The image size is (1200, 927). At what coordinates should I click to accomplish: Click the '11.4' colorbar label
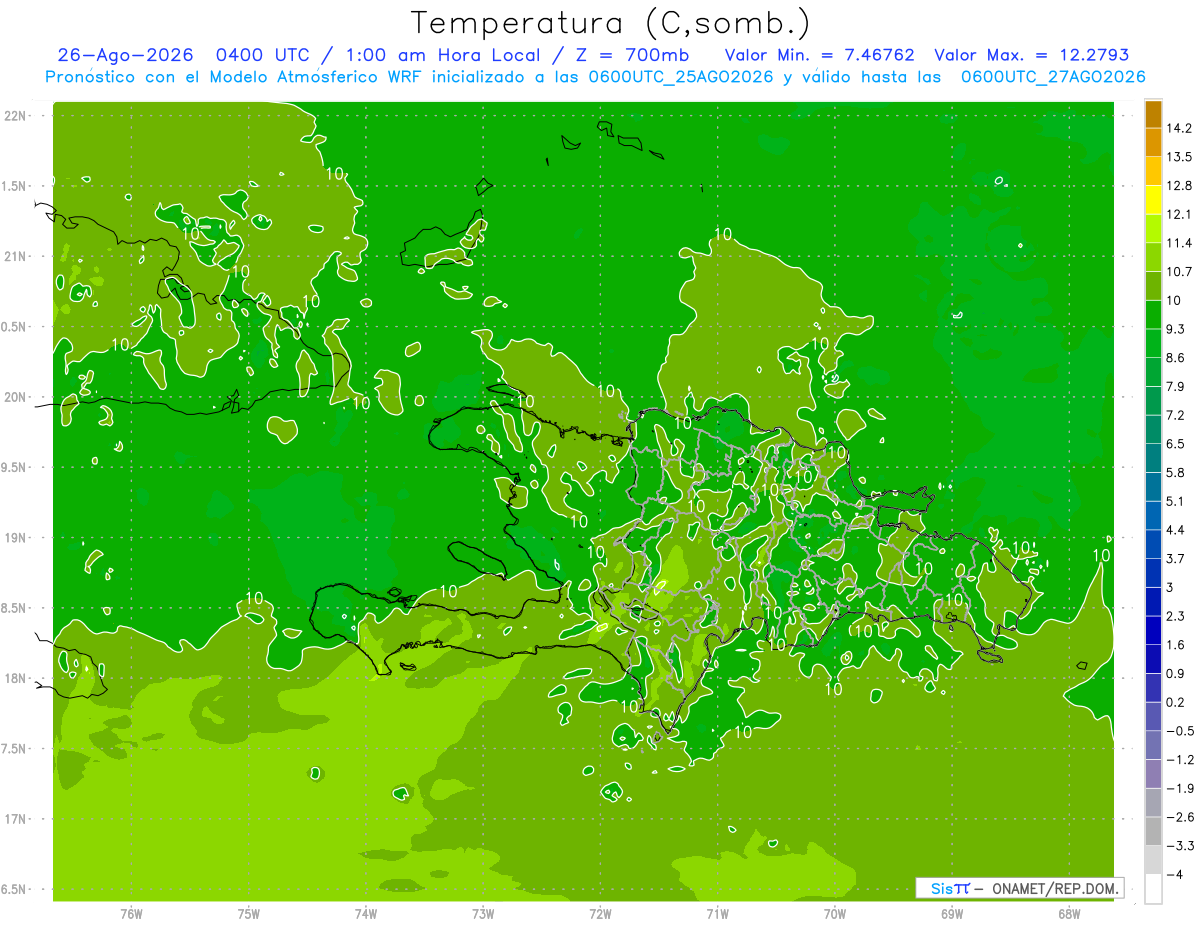[1179, 243]
